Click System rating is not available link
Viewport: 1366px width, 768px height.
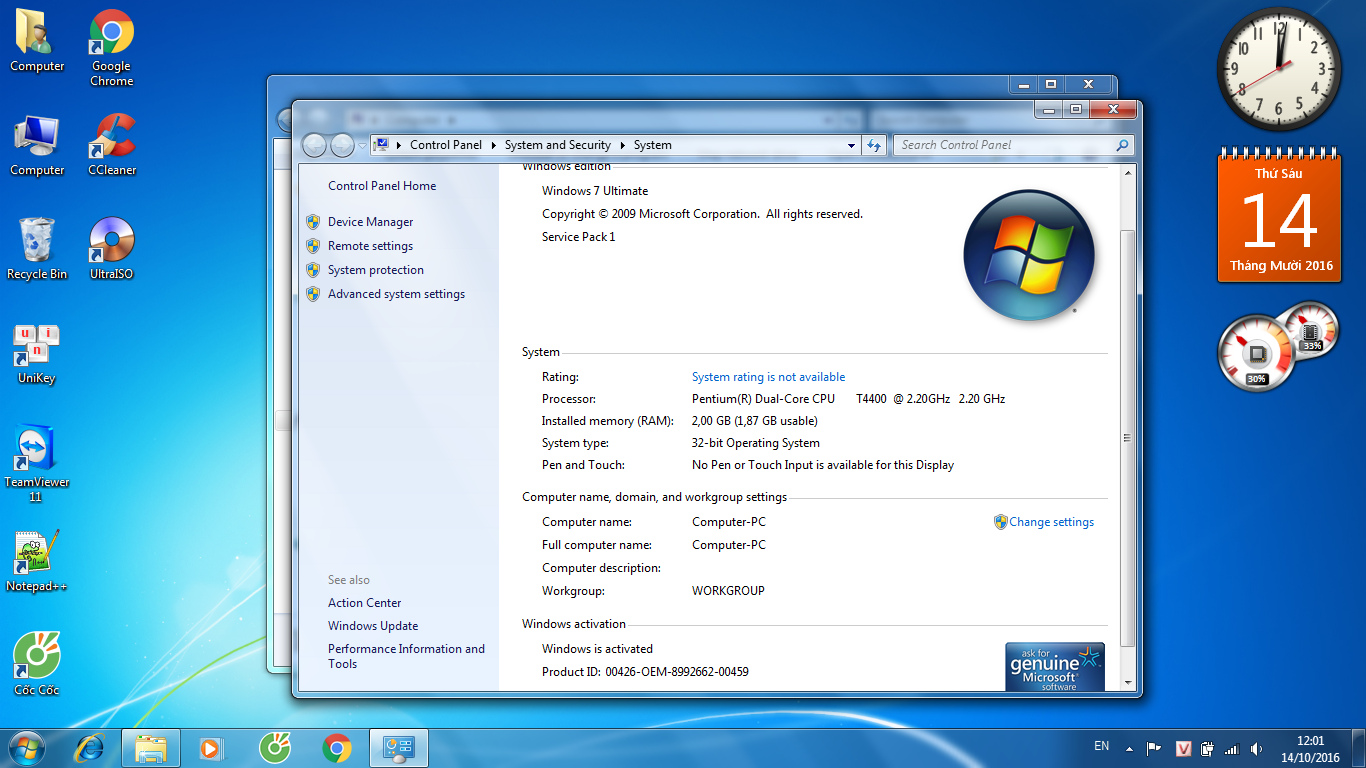tap(768, 377)
